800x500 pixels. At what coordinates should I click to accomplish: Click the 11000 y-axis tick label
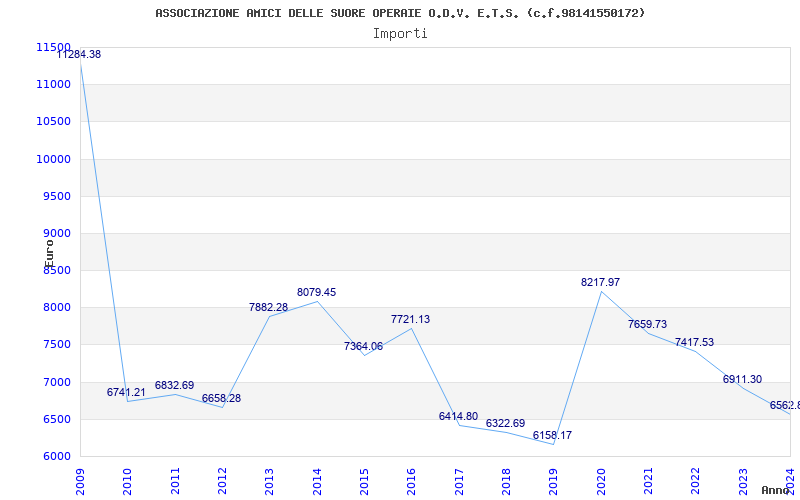tap(53, 84)
